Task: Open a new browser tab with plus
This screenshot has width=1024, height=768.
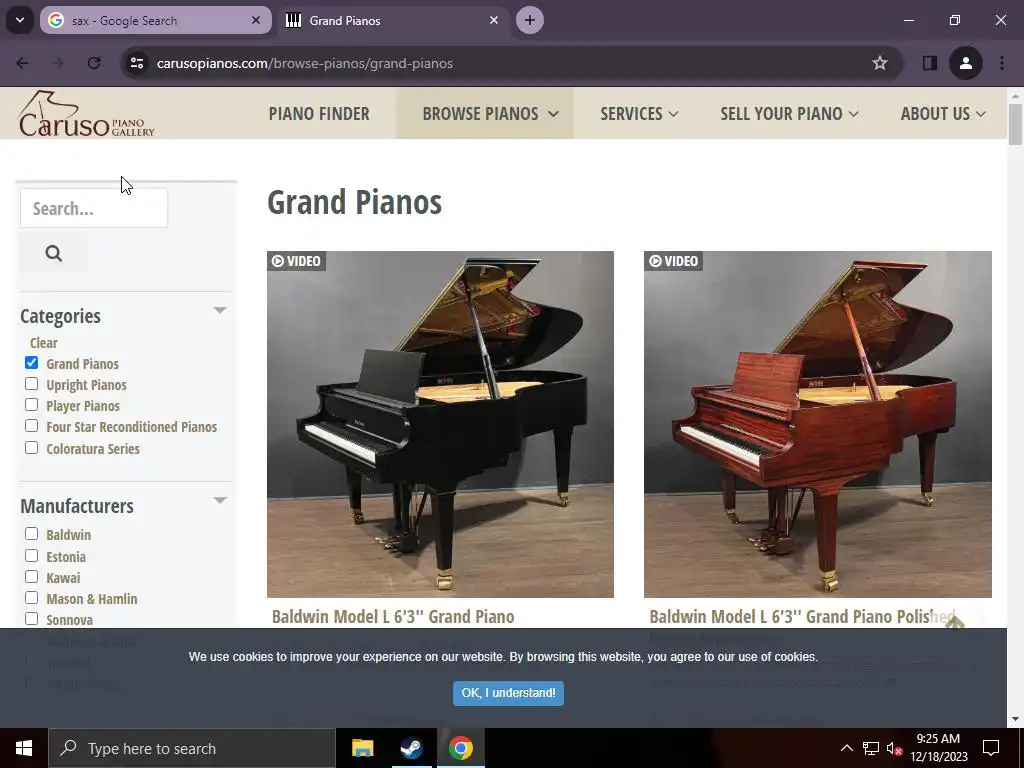Action: 530,20
